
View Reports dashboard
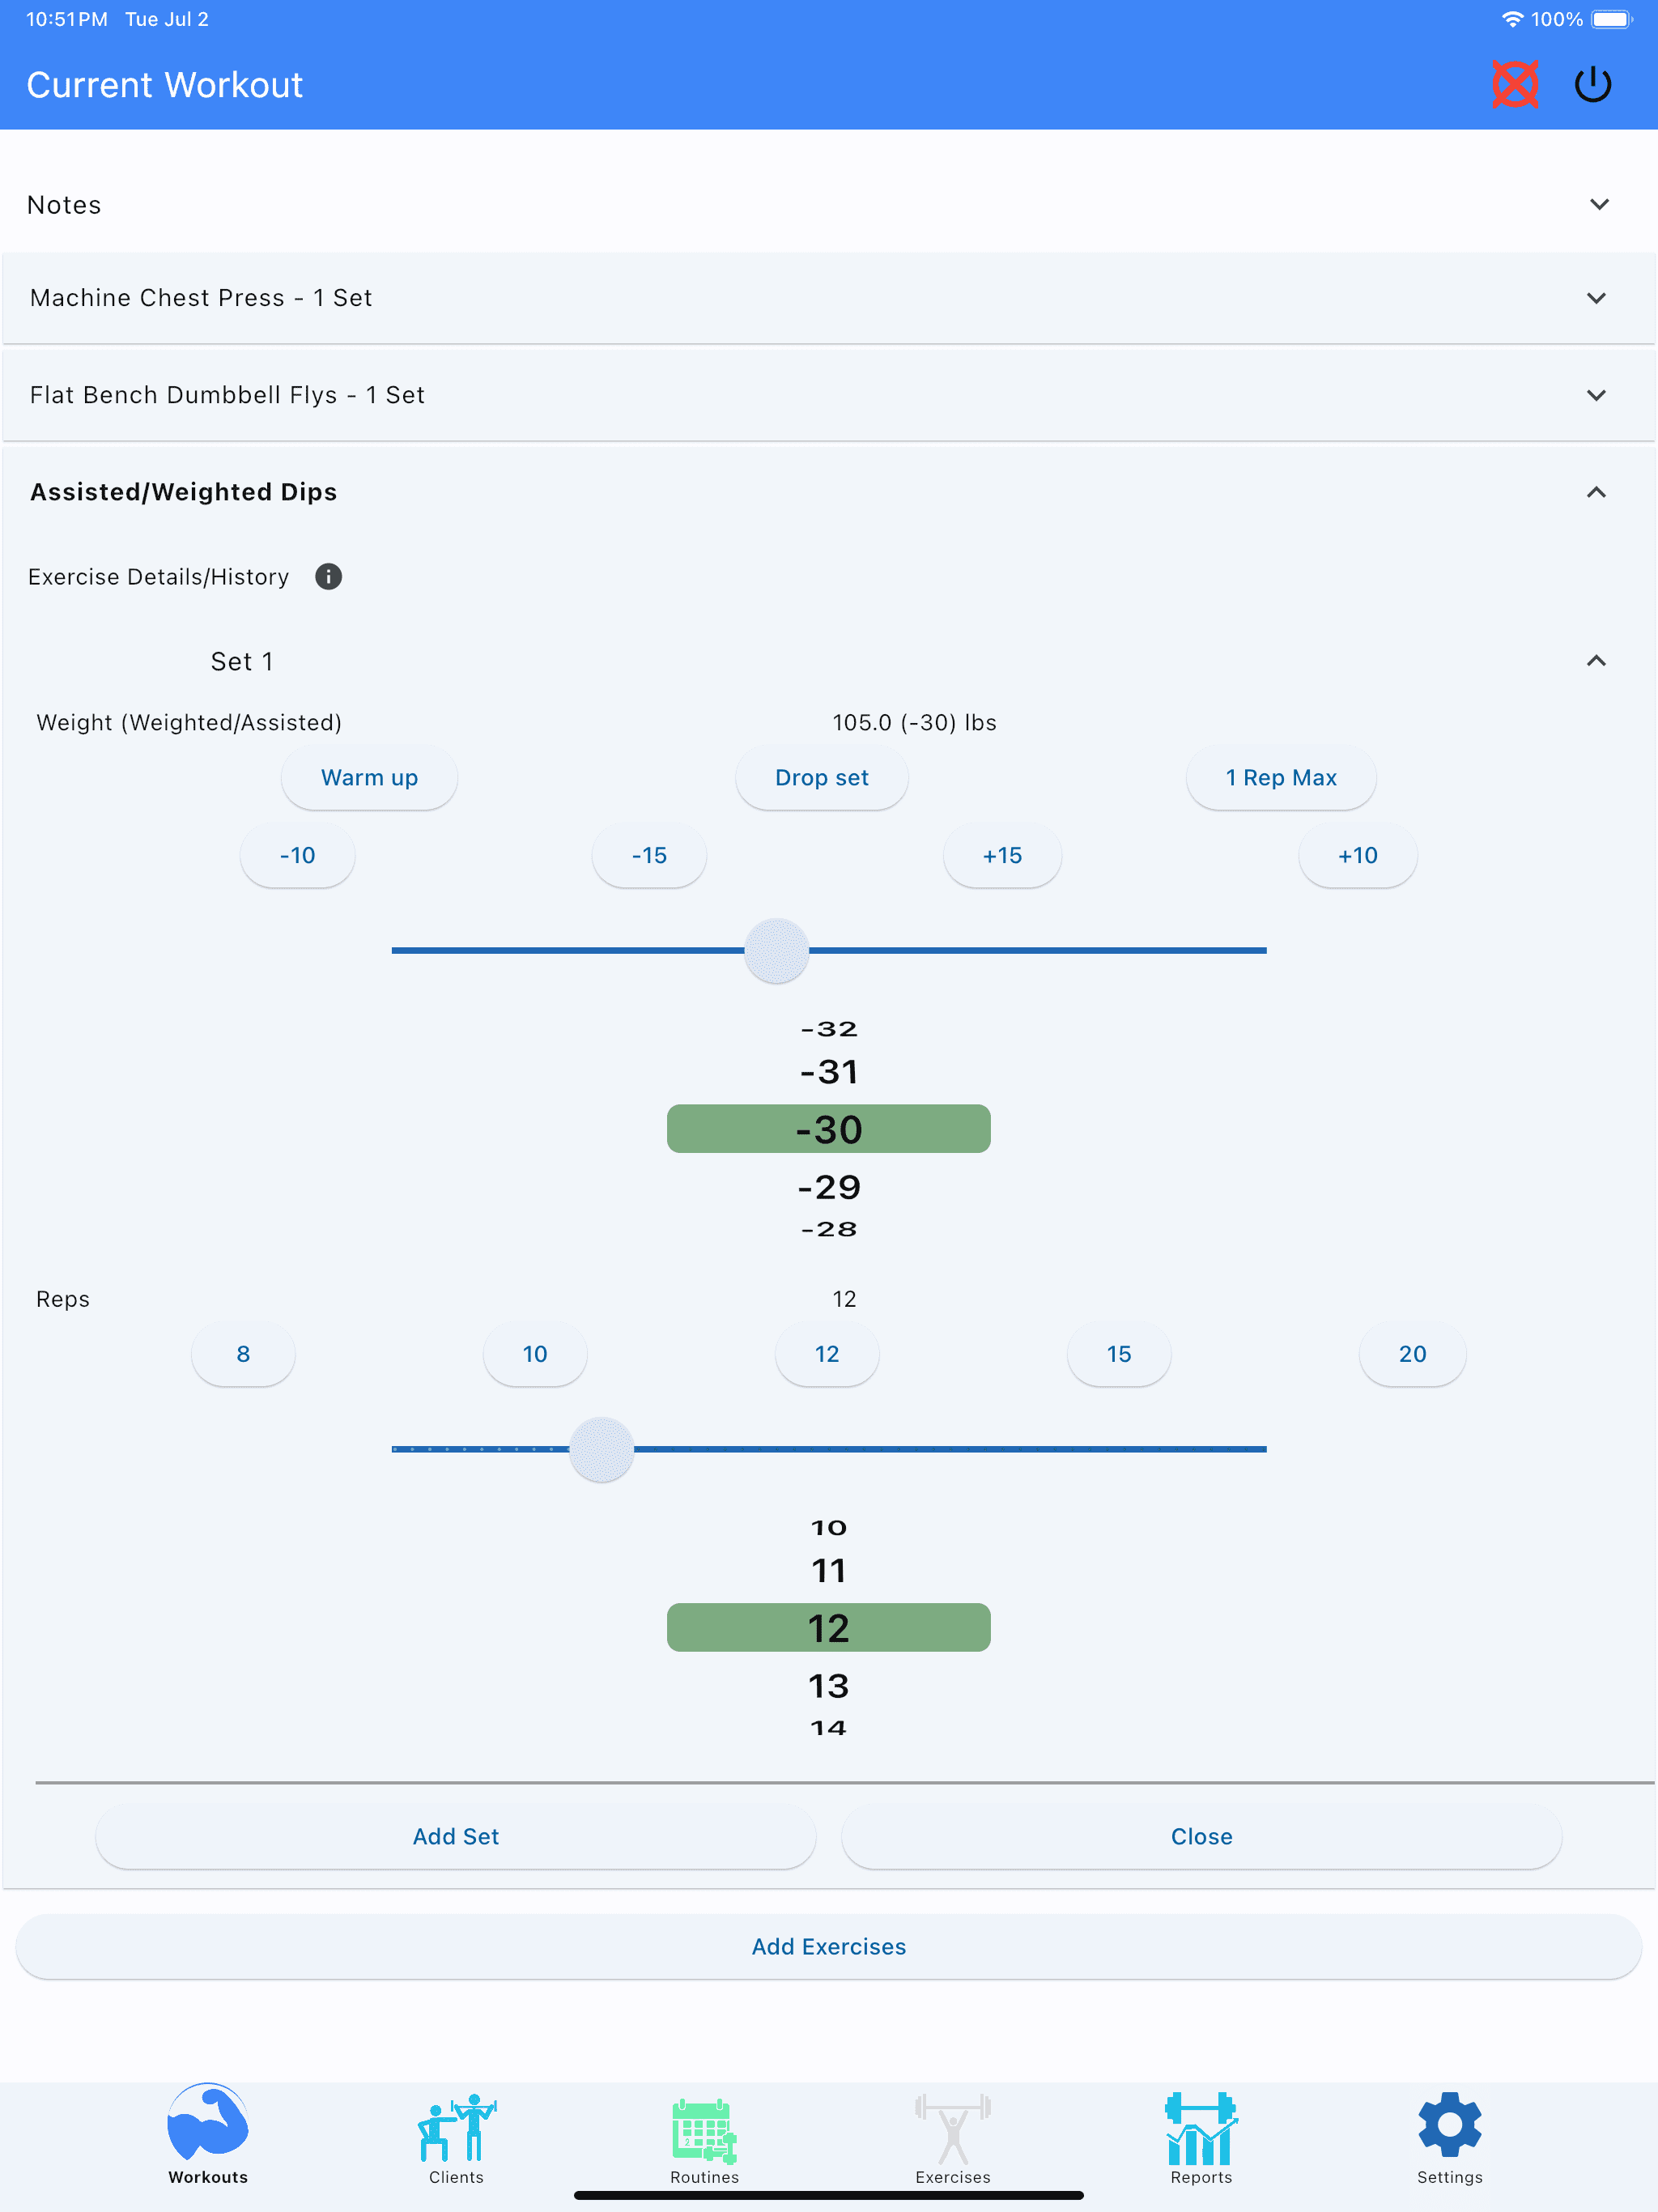[x=1201, y=2133]
